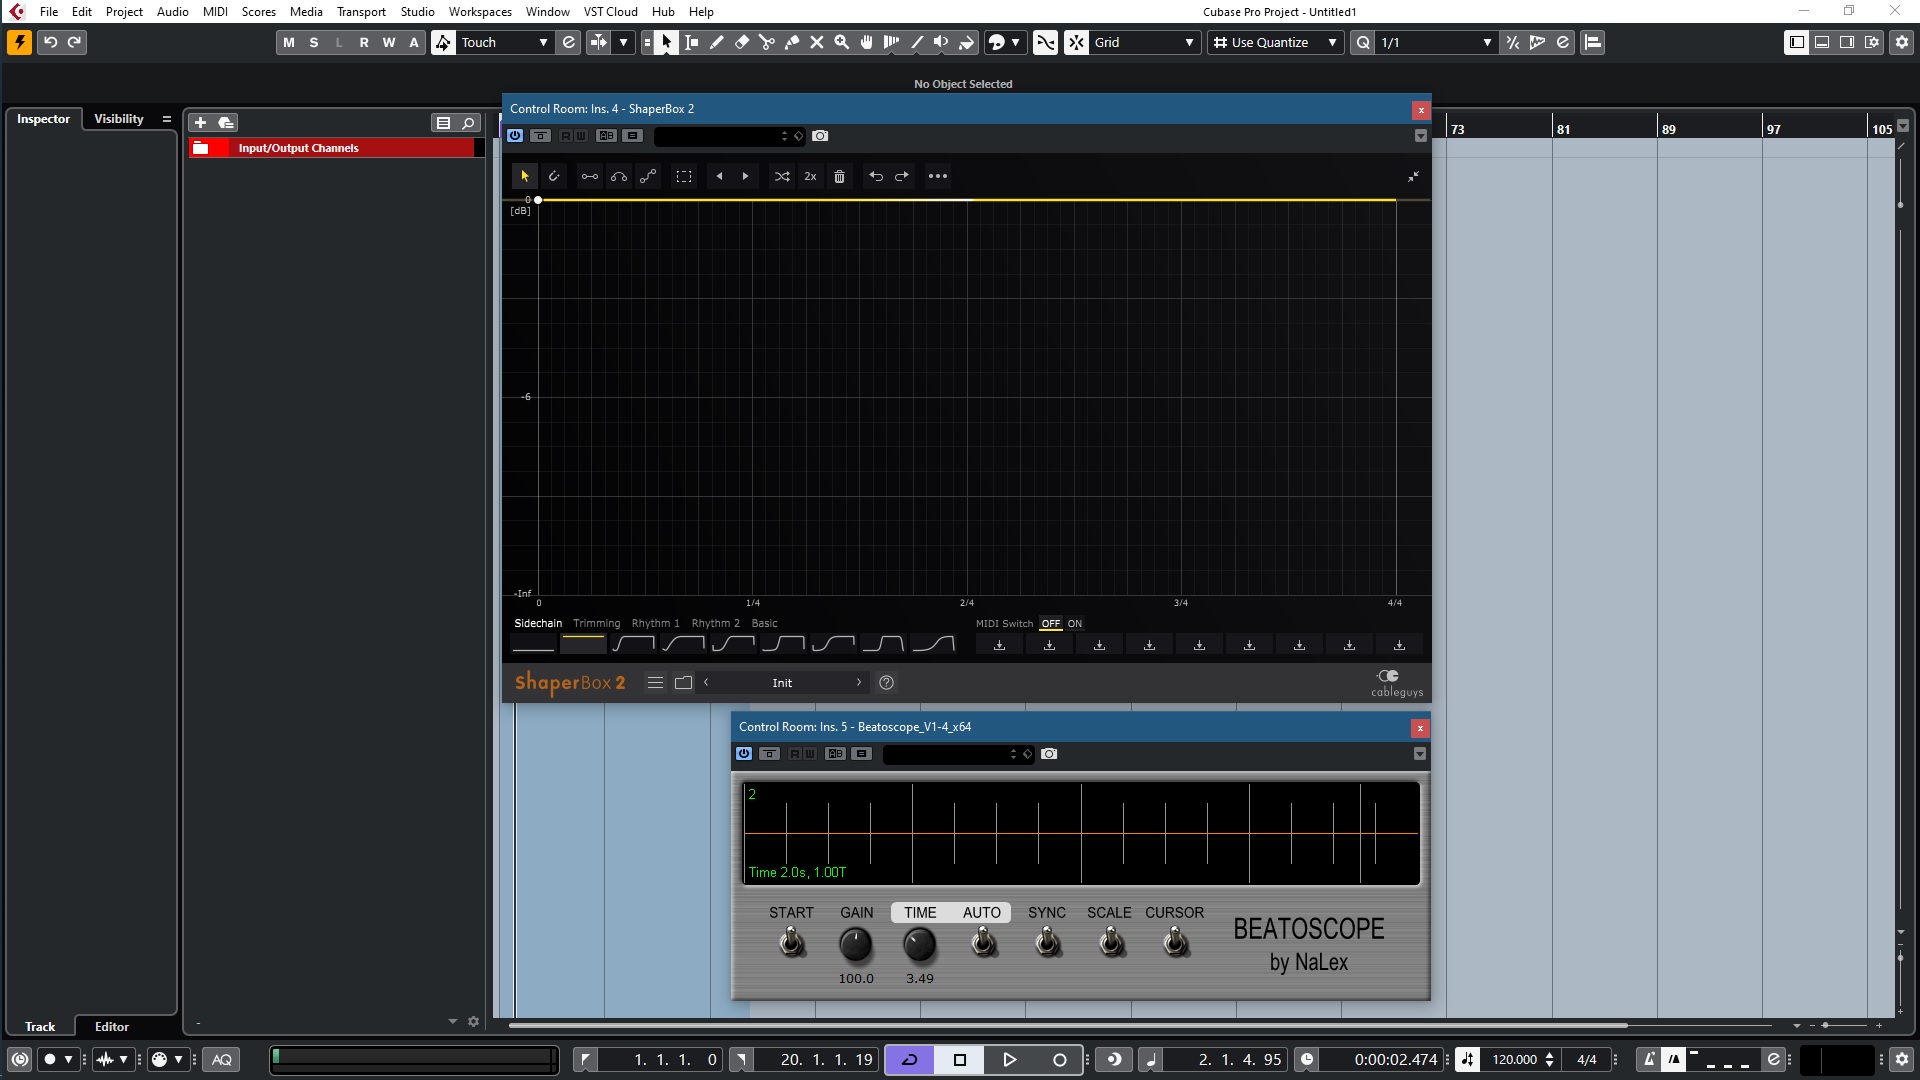Take ShaperBox plugin snapshot with camera
1920x1080 pixels.
[x=820, y=136]
